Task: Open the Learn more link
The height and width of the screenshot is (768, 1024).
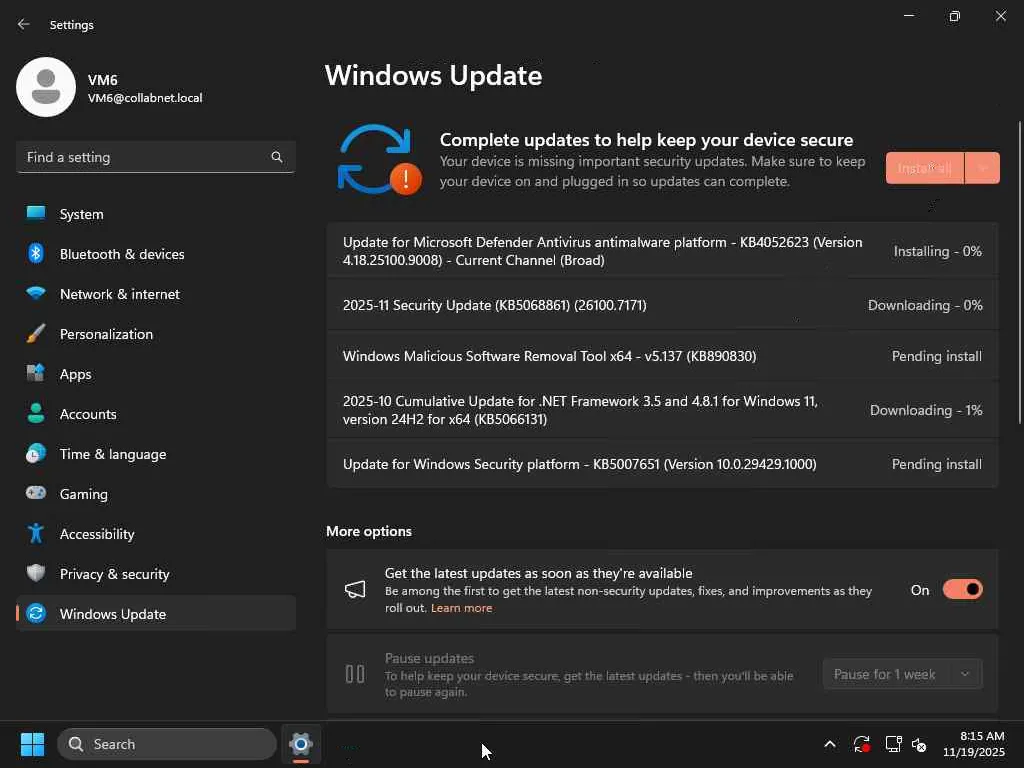Action: [461, 608]
